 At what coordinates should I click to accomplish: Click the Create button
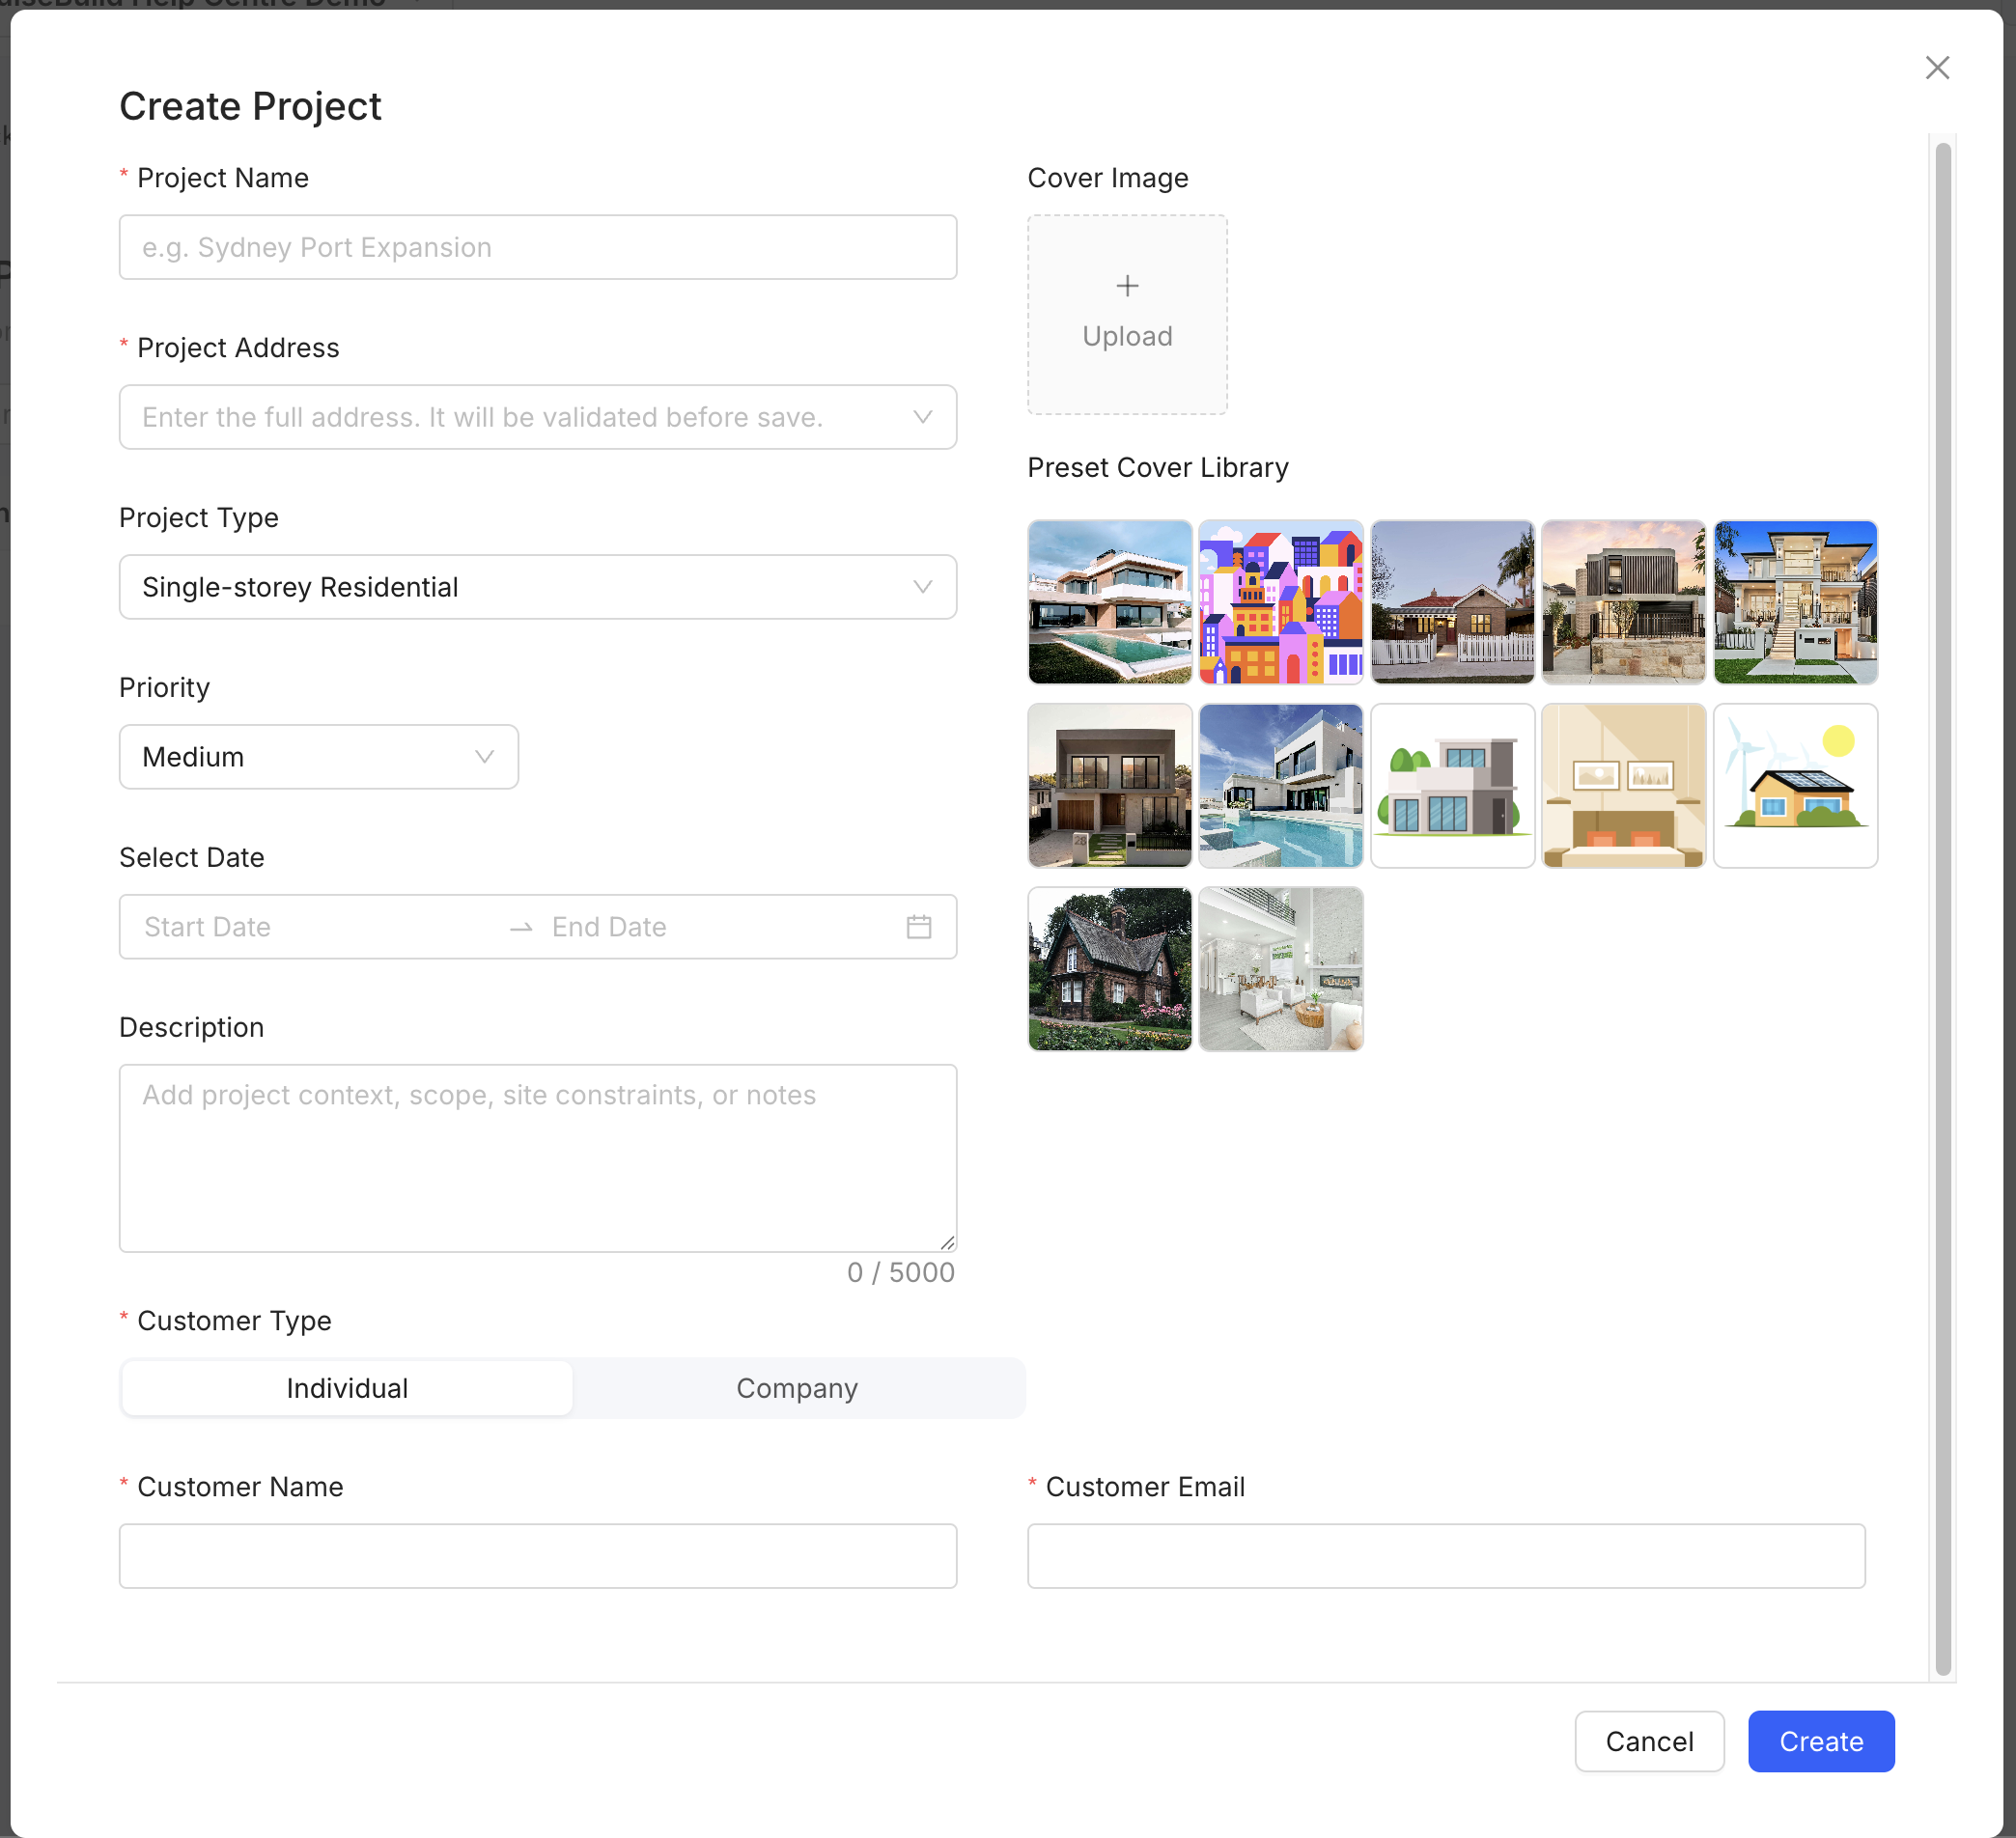point(1821,1741)
